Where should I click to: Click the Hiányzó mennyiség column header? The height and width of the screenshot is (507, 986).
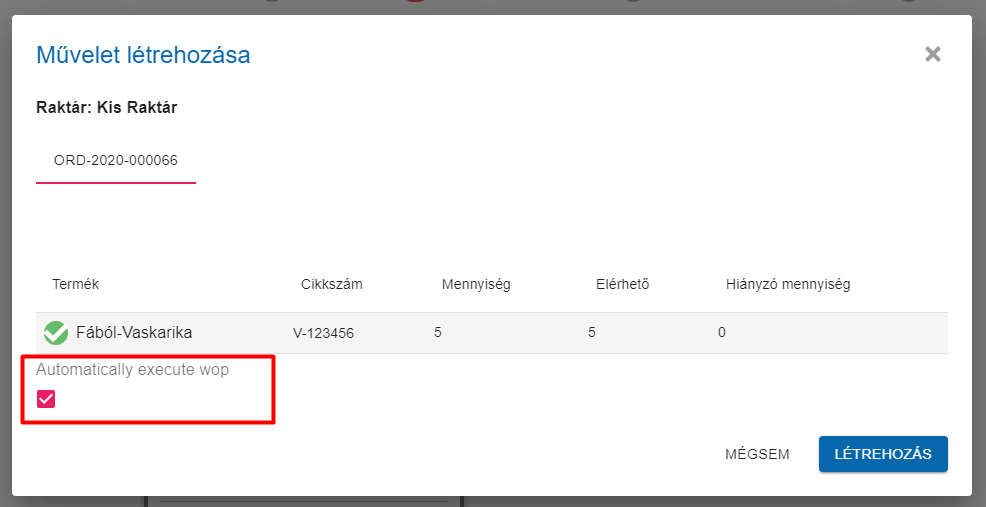(788, 284)
